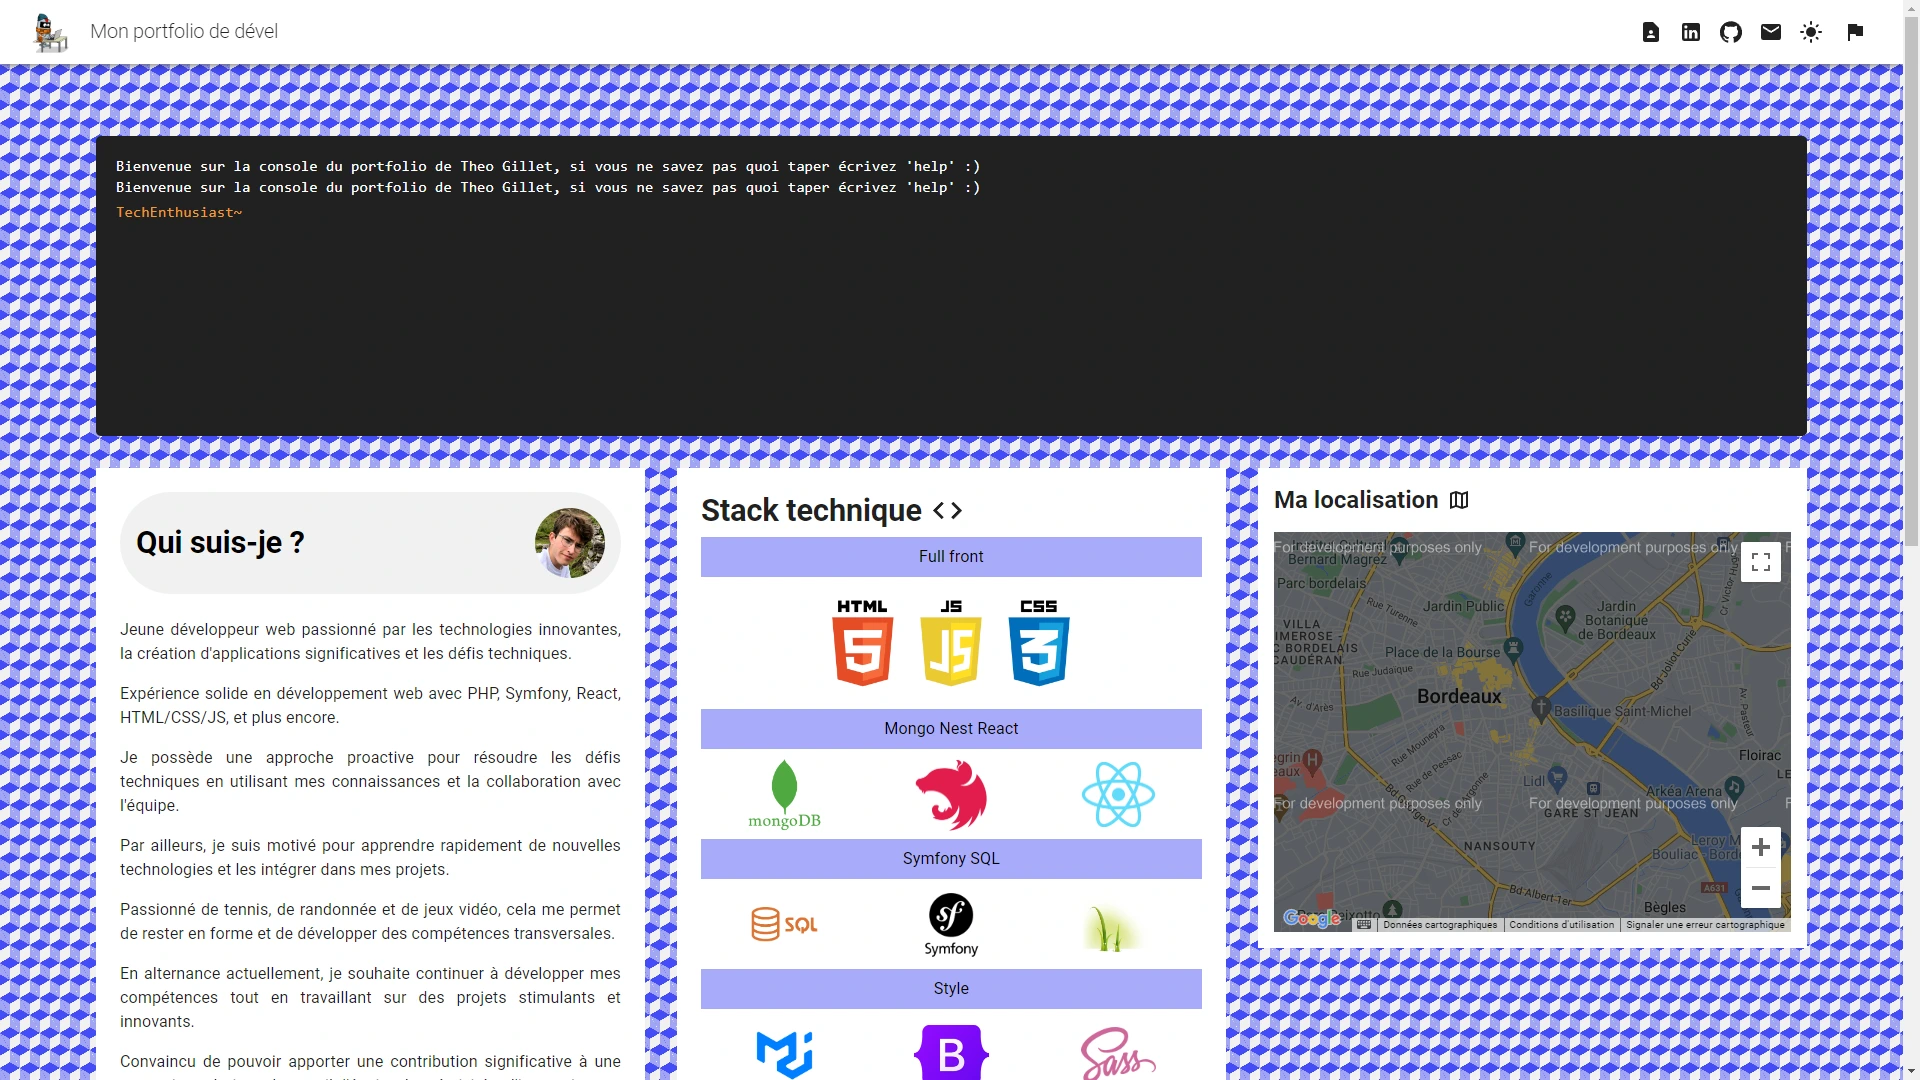The image size is (1920, 1080).
Task: Click the Symfony SQL section header
Action: point(951,859)
